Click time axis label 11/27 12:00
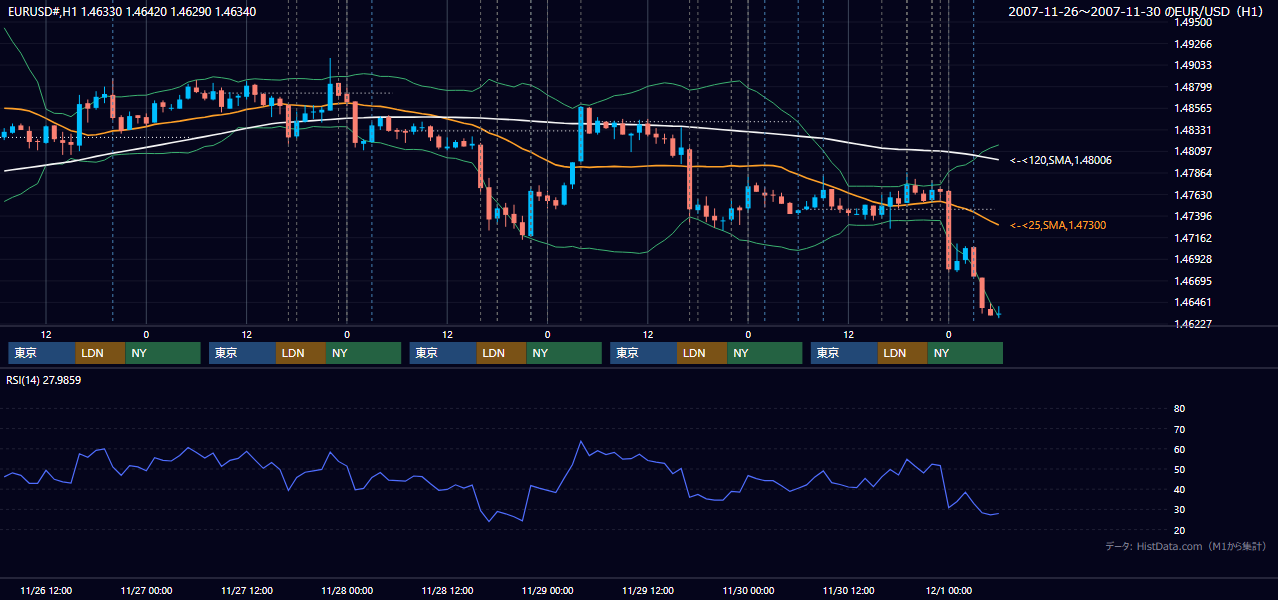1278x600 pixels. point(247,590)
